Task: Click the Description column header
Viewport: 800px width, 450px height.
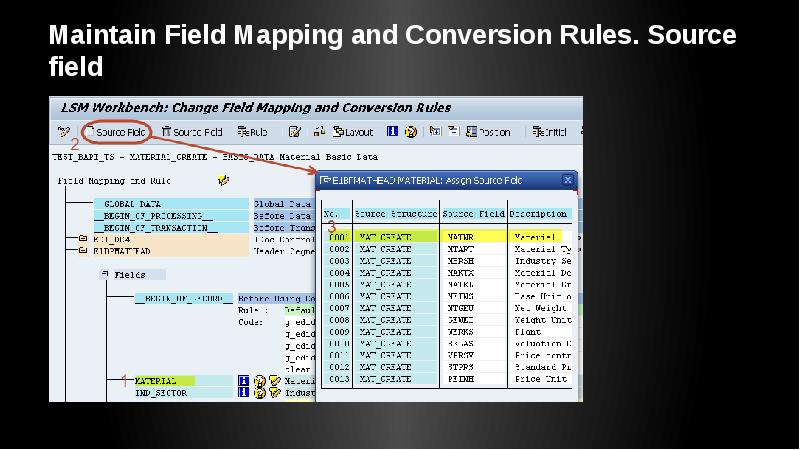Action: pos(539,214)
